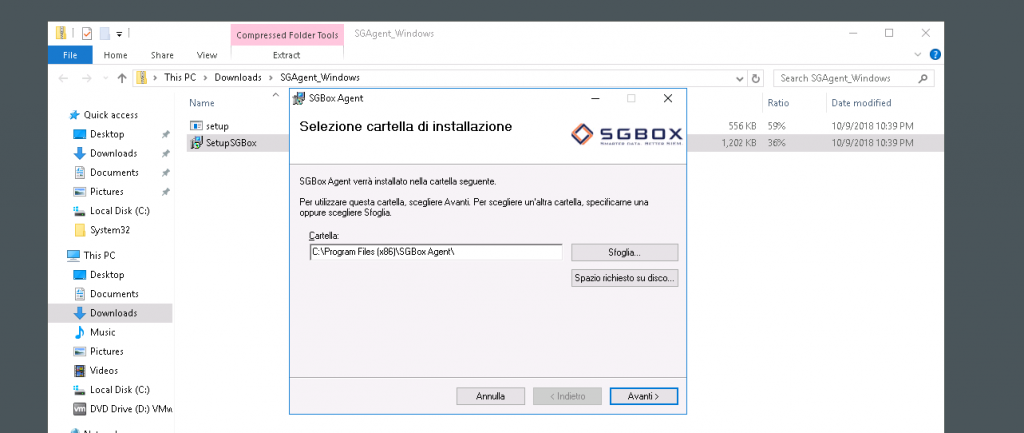Image resolution: width=1024 pixels, height=433 pixels.
Task: Open Quick access in the navigation pane
Action: pyautogui.click(x=110, y=115)
